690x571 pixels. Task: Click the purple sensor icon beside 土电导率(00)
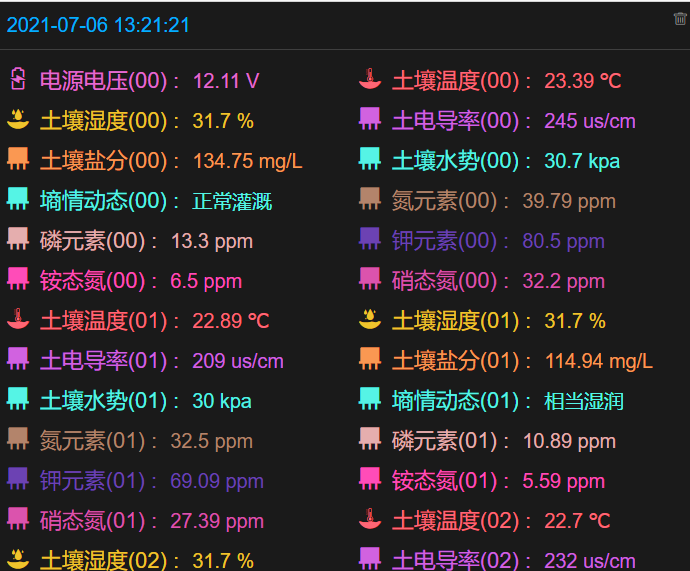click(370, 120)
